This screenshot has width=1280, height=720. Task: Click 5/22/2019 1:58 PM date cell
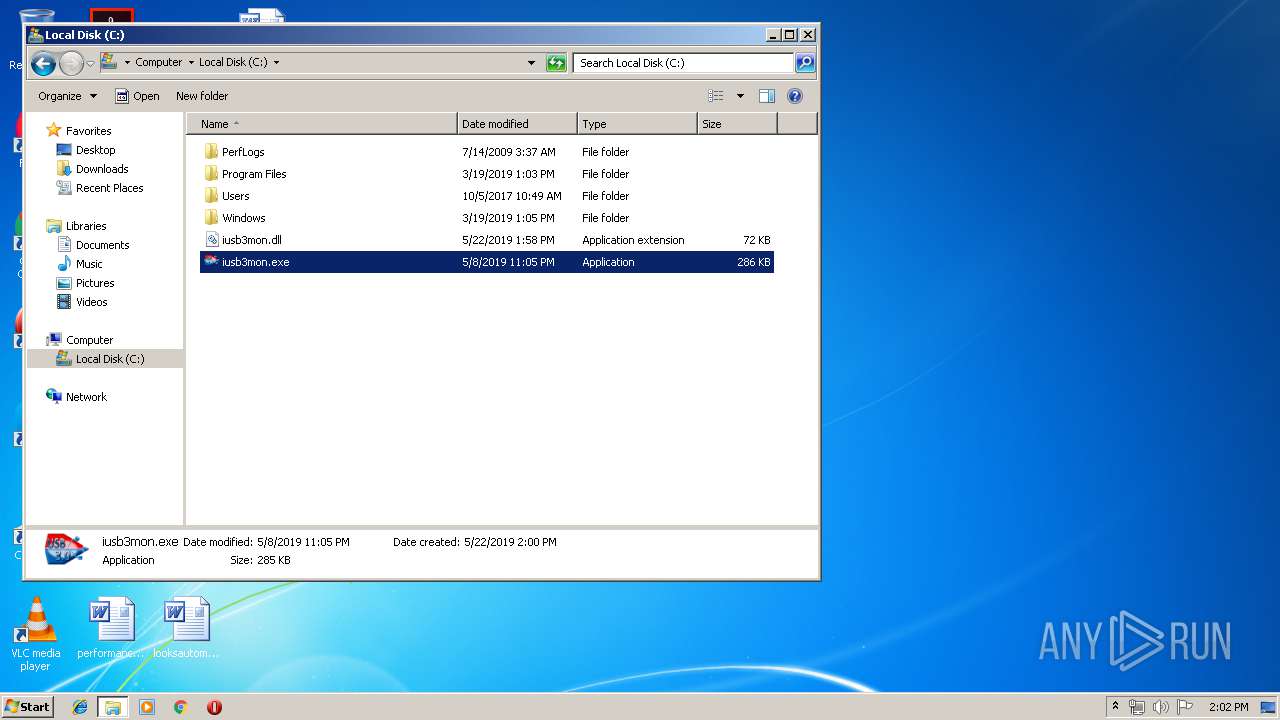tap(508, 240)
